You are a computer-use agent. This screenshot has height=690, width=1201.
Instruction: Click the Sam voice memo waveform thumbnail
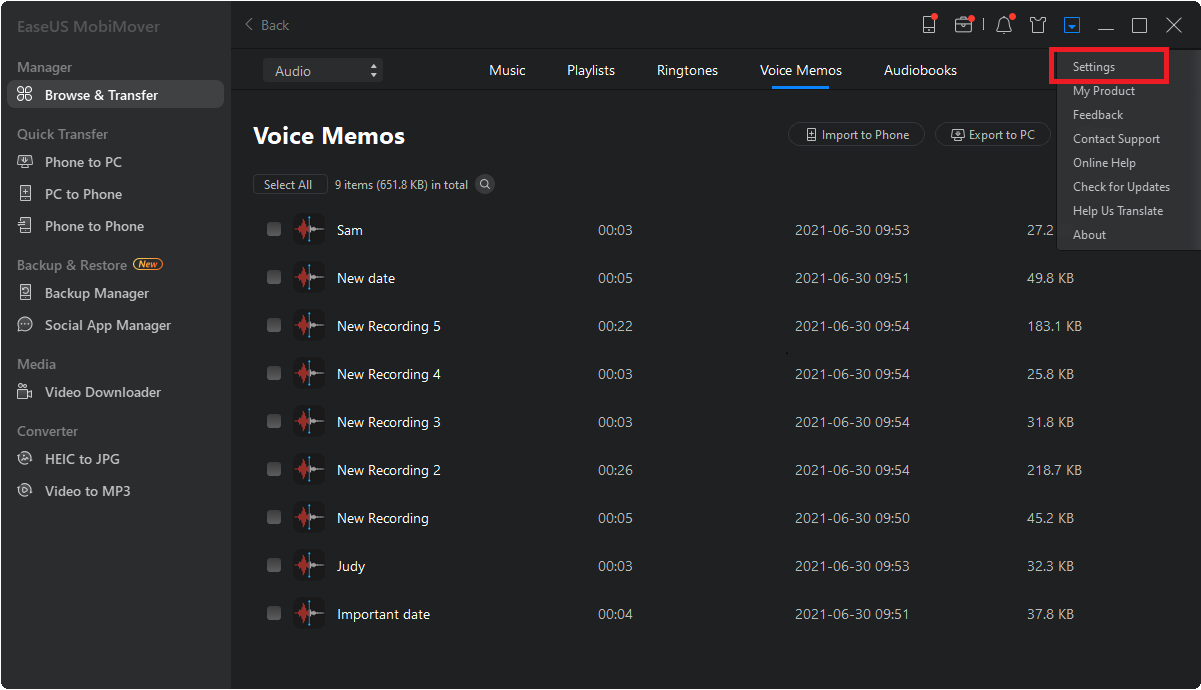(309, 230)
